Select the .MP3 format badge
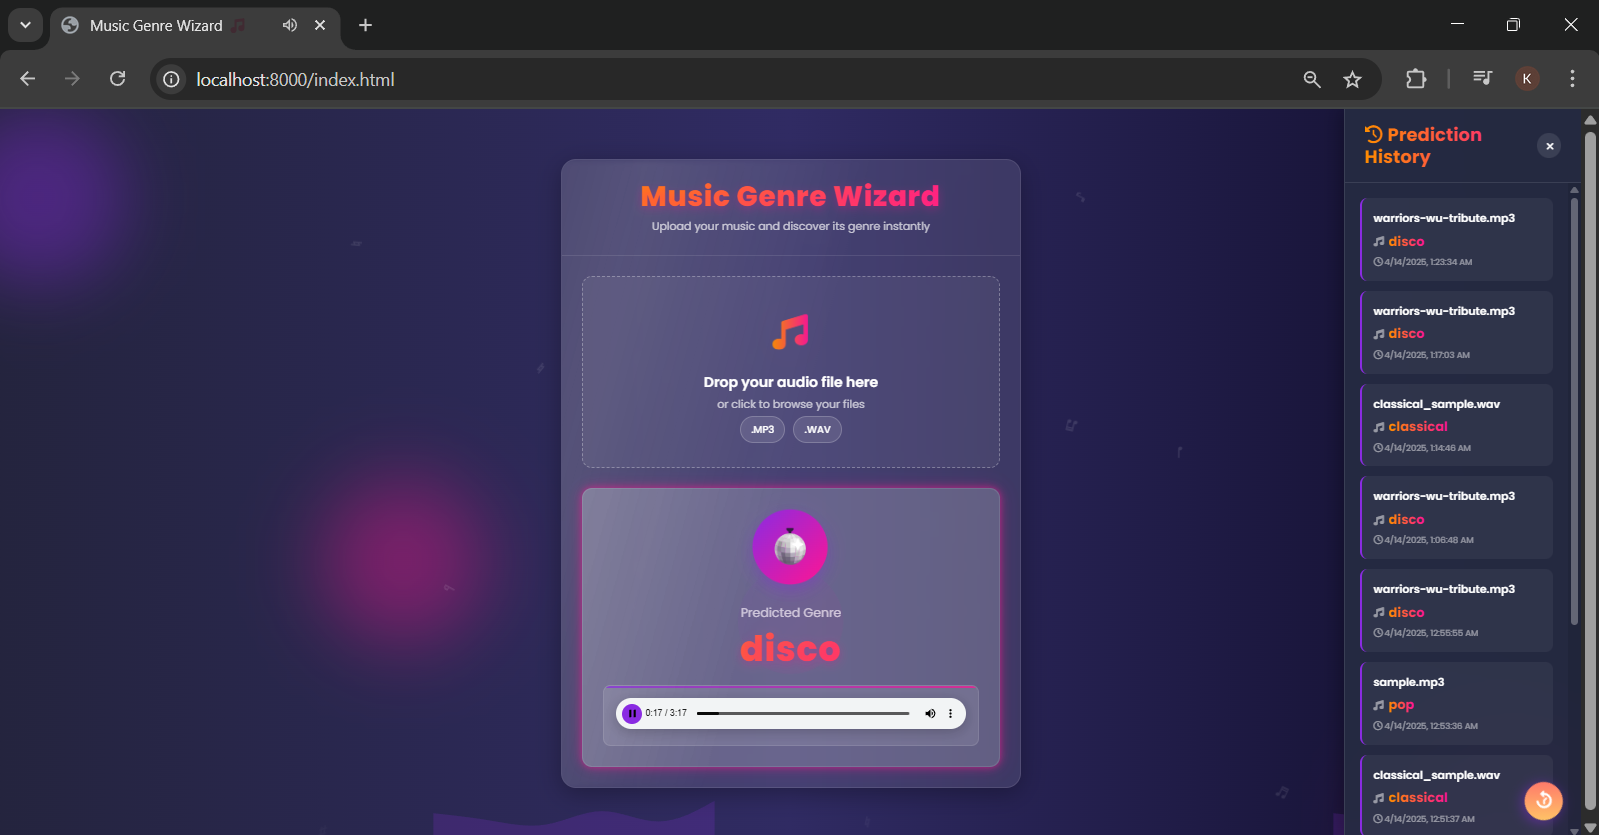The height and width of the screenshot is (835, 1599). pyautogui.click(x=762, y=430)
